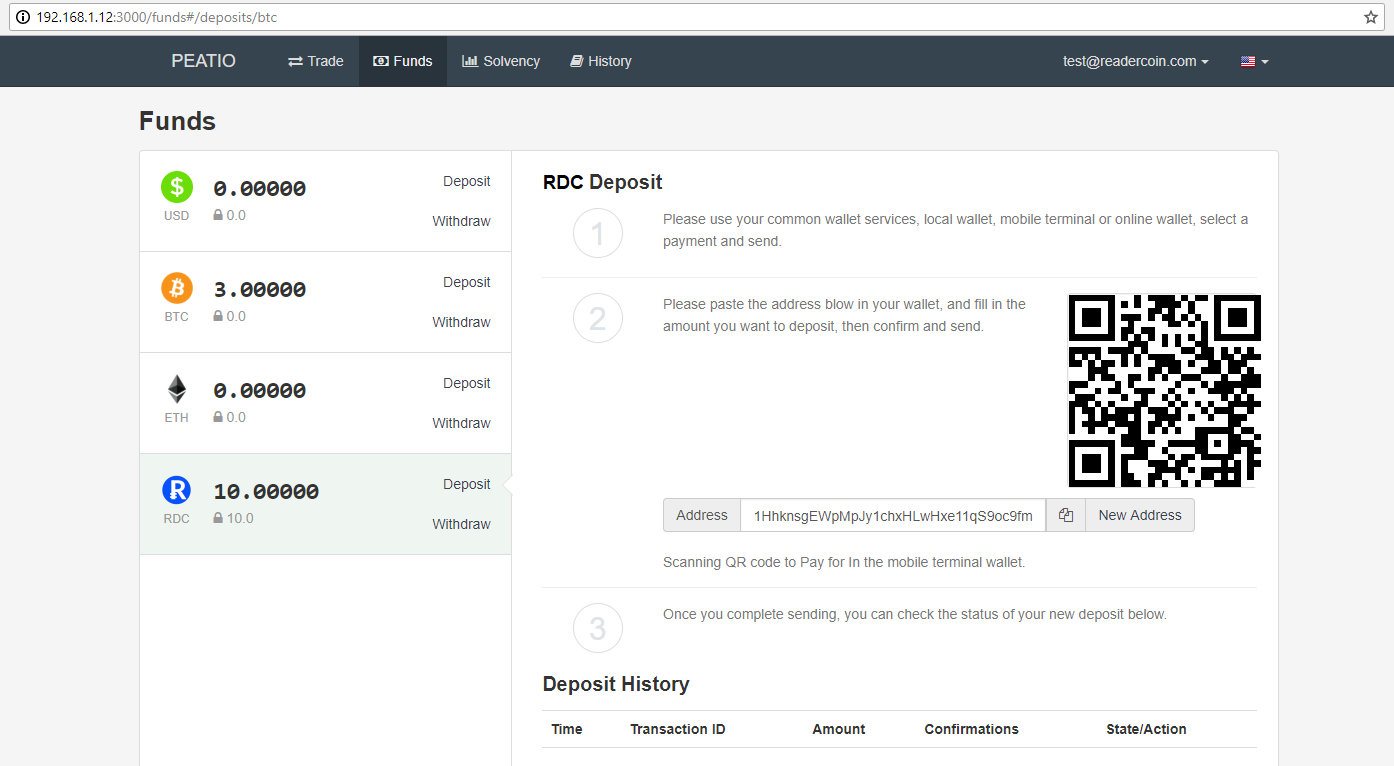This screenshot has width=1394, height=766.
Task: Click Withdraw for the USD account
Action: pos(461,221)
